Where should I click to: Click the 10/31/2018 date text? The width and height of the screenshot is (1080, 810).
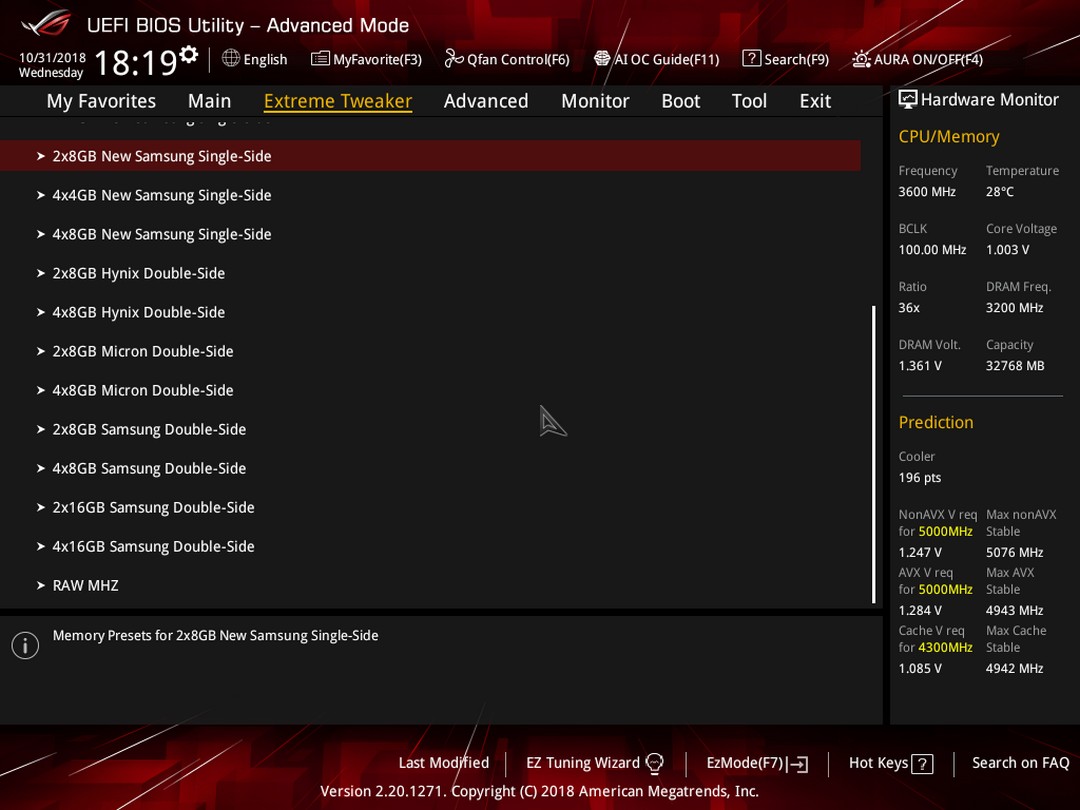pos(52,57)
